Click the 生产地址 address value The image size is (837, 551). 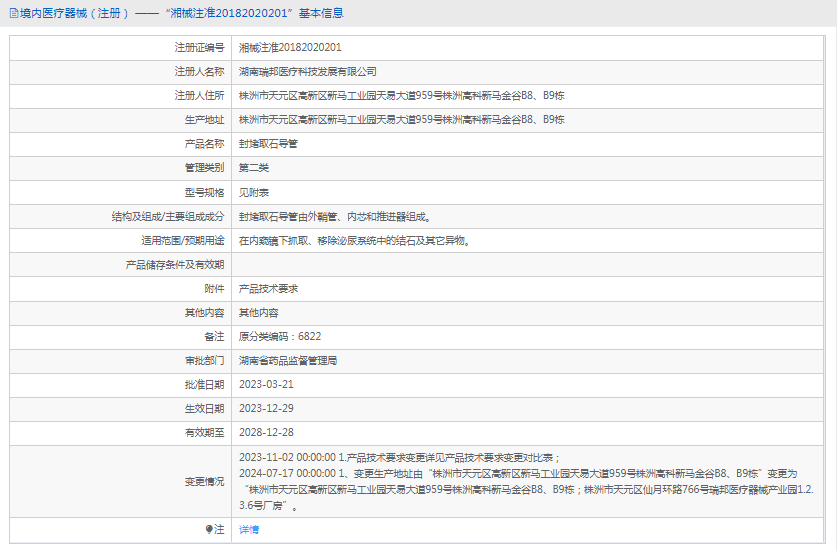point(401,120)
